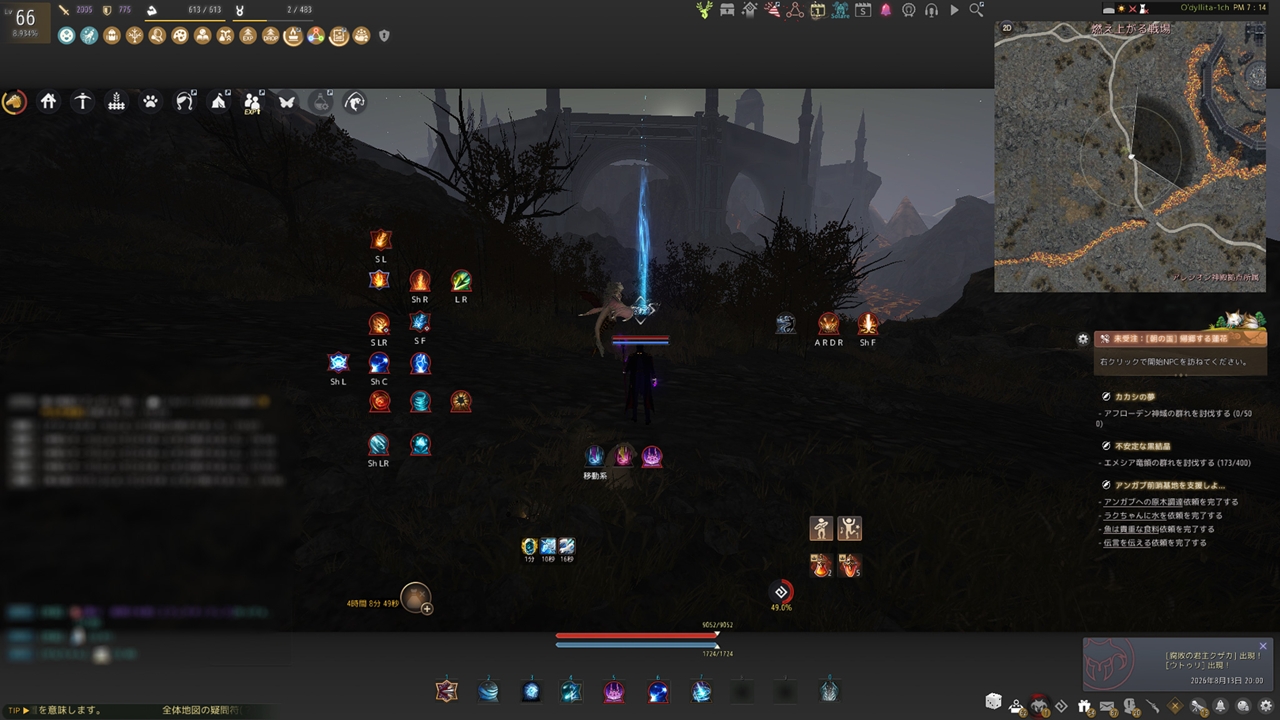Click the pink bell icon
This screenshot has width=1280, height=720.
(886, 10)
